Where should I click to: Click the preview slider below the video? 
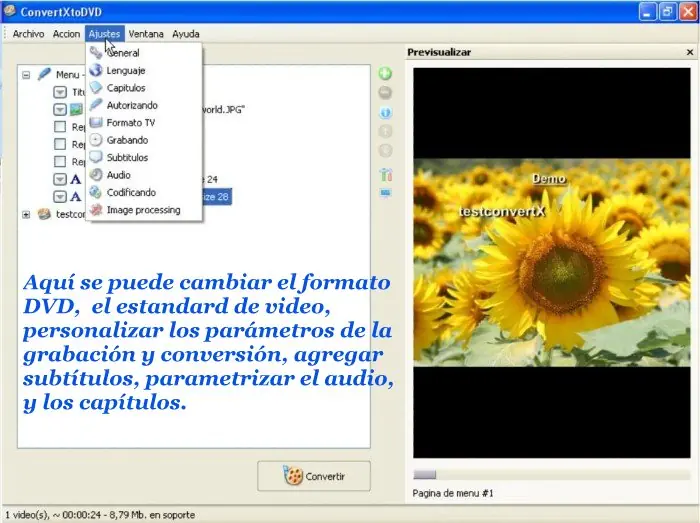(425, 475)
